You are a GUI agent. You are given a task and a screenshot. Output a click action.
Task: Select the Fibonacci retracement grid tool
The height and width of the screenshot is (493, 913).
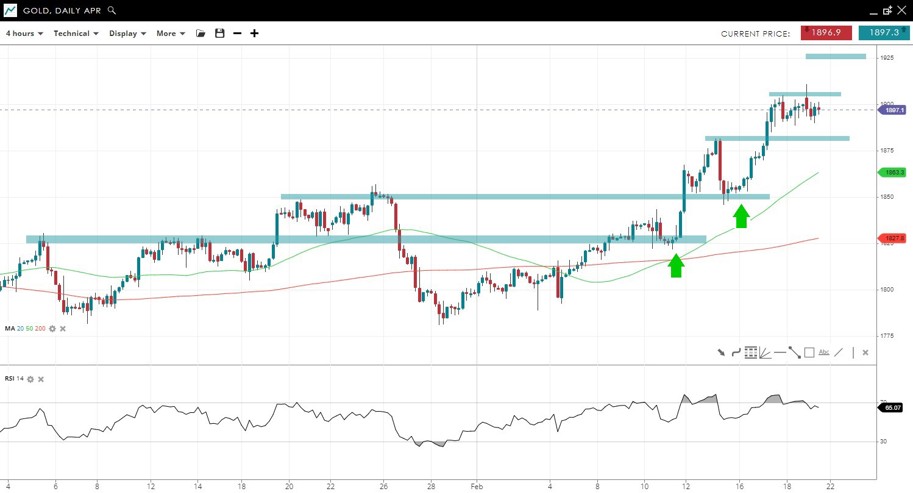[750, 352]
